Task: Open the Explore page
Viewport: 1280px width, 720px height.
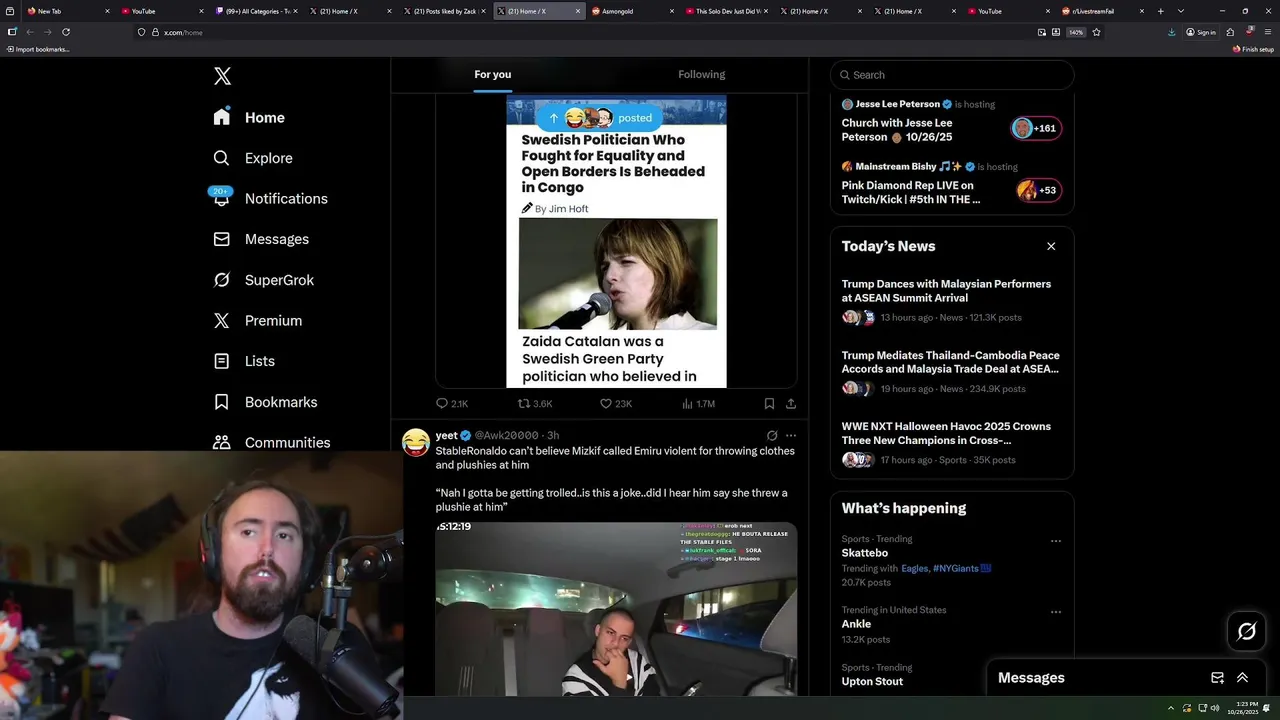Action: coord(253,158)
